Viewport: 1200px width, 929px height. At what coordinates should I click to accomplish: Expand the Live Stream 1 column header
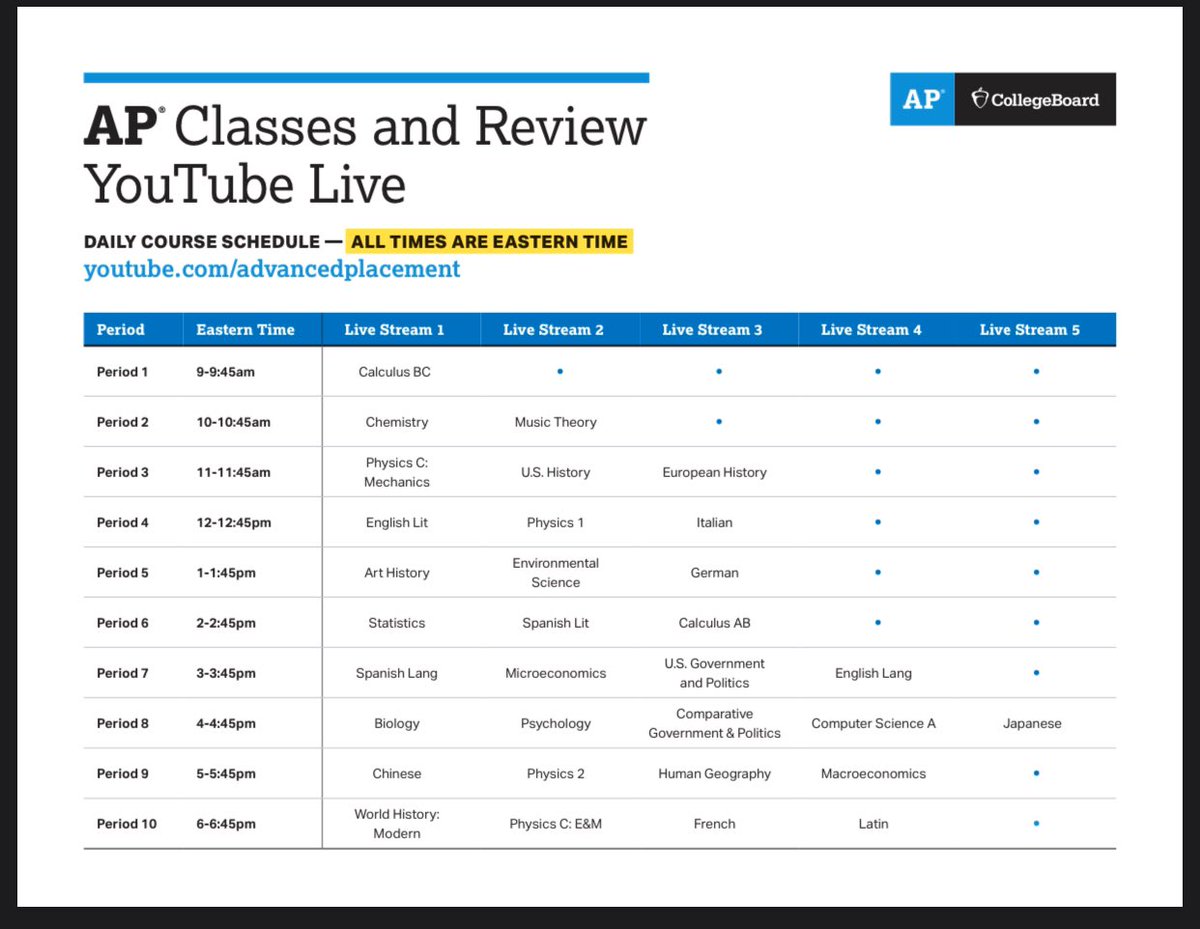pos(400,329)
